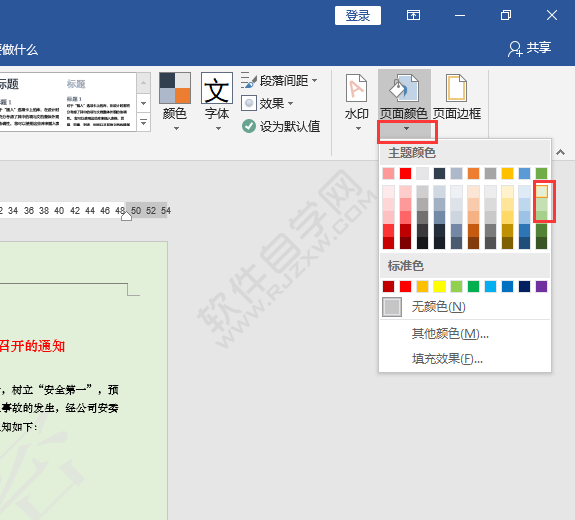Pick light green theme swatch (selected)

[x=541, y=191]
